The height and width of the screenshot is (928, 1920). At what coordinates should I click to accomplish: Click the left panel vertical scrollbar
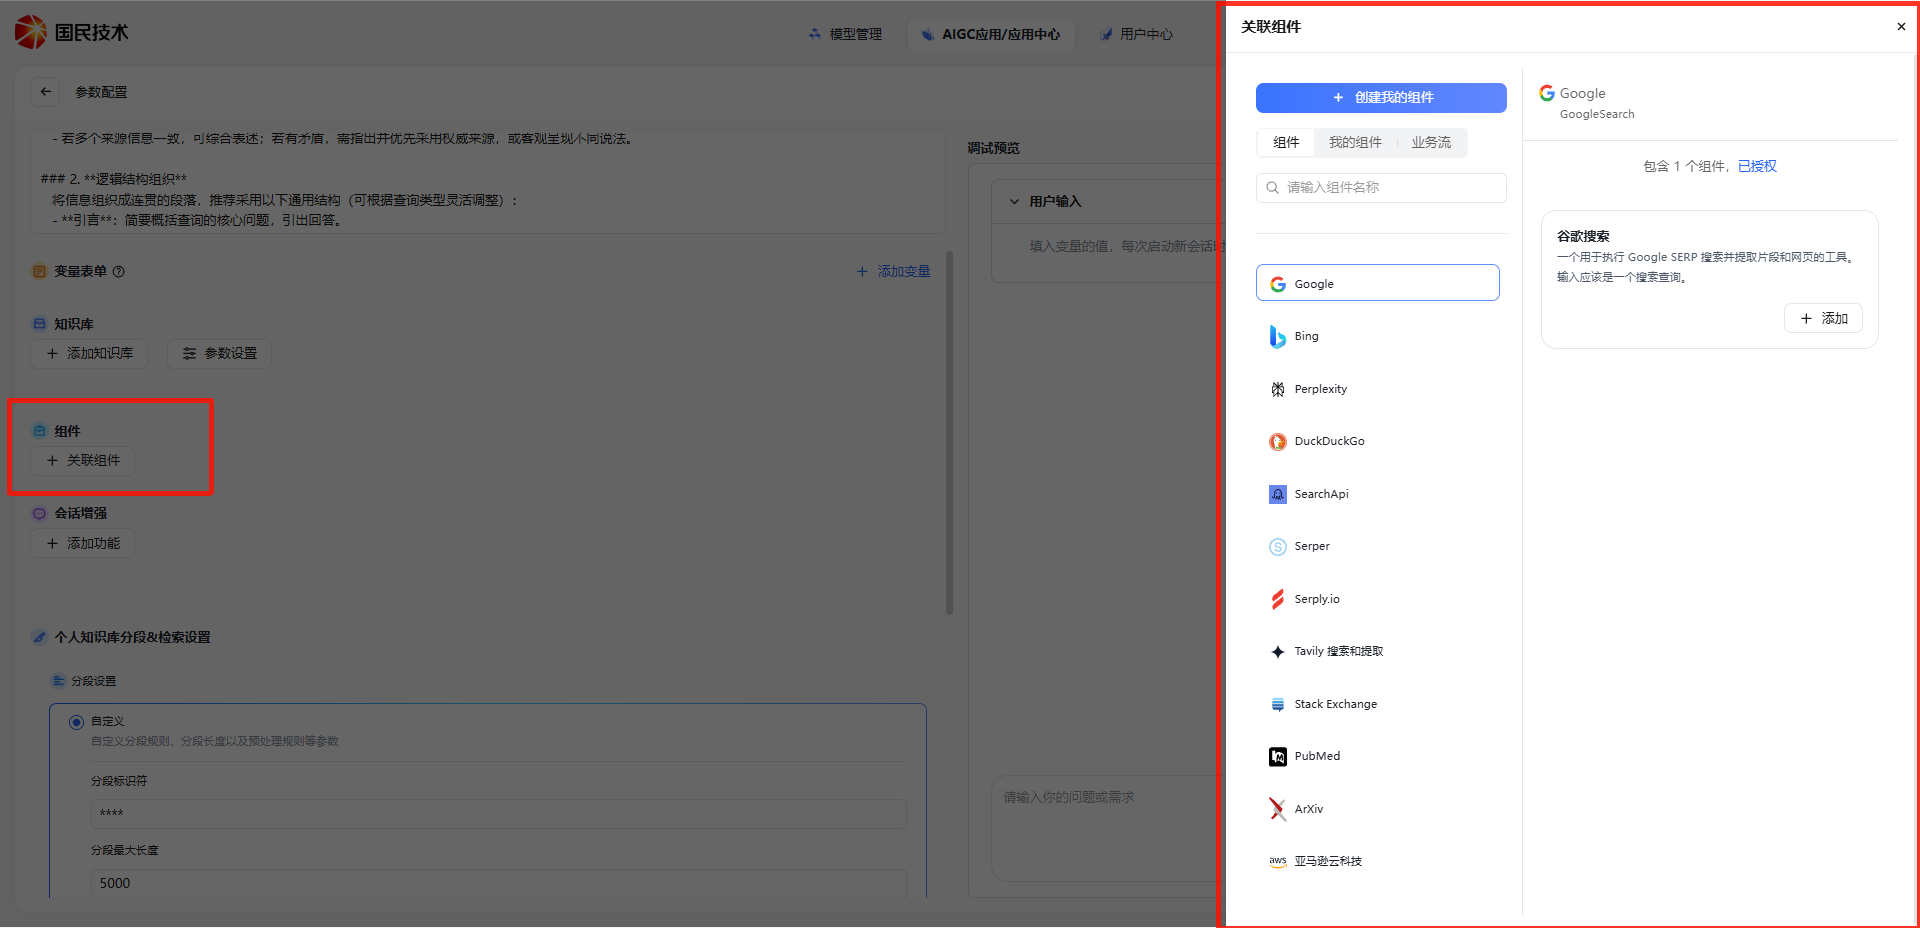(x=949, y=432)
